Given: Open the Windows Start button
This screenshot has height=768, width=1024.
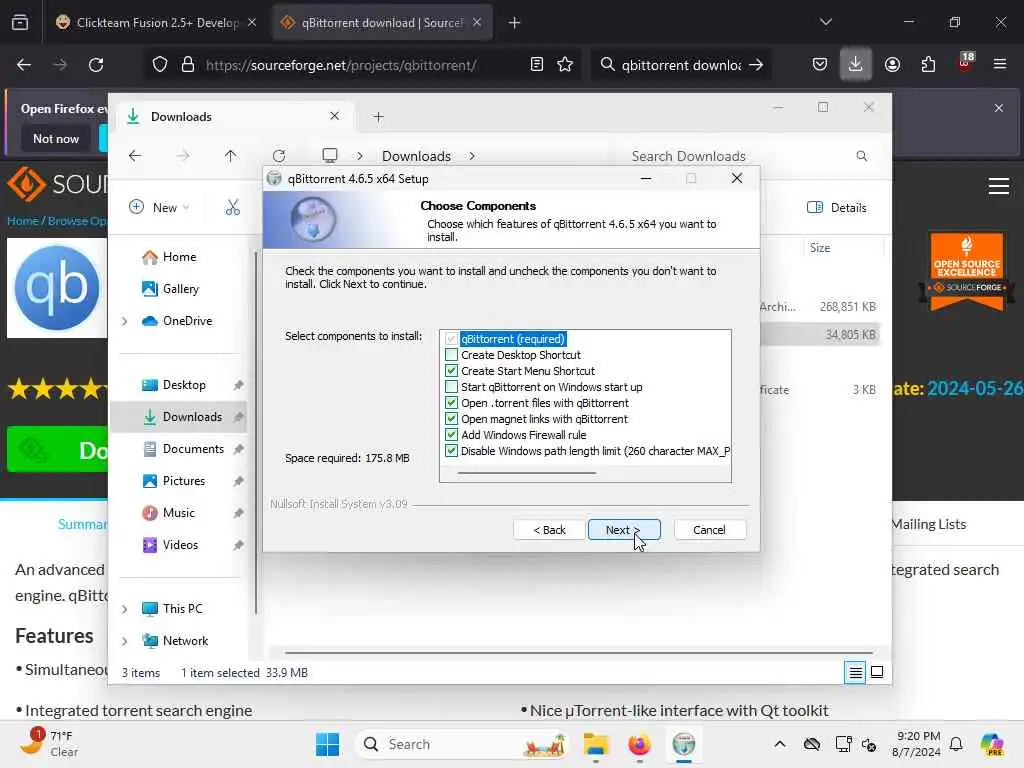Looking at the screenshot, I should (327, 744).
